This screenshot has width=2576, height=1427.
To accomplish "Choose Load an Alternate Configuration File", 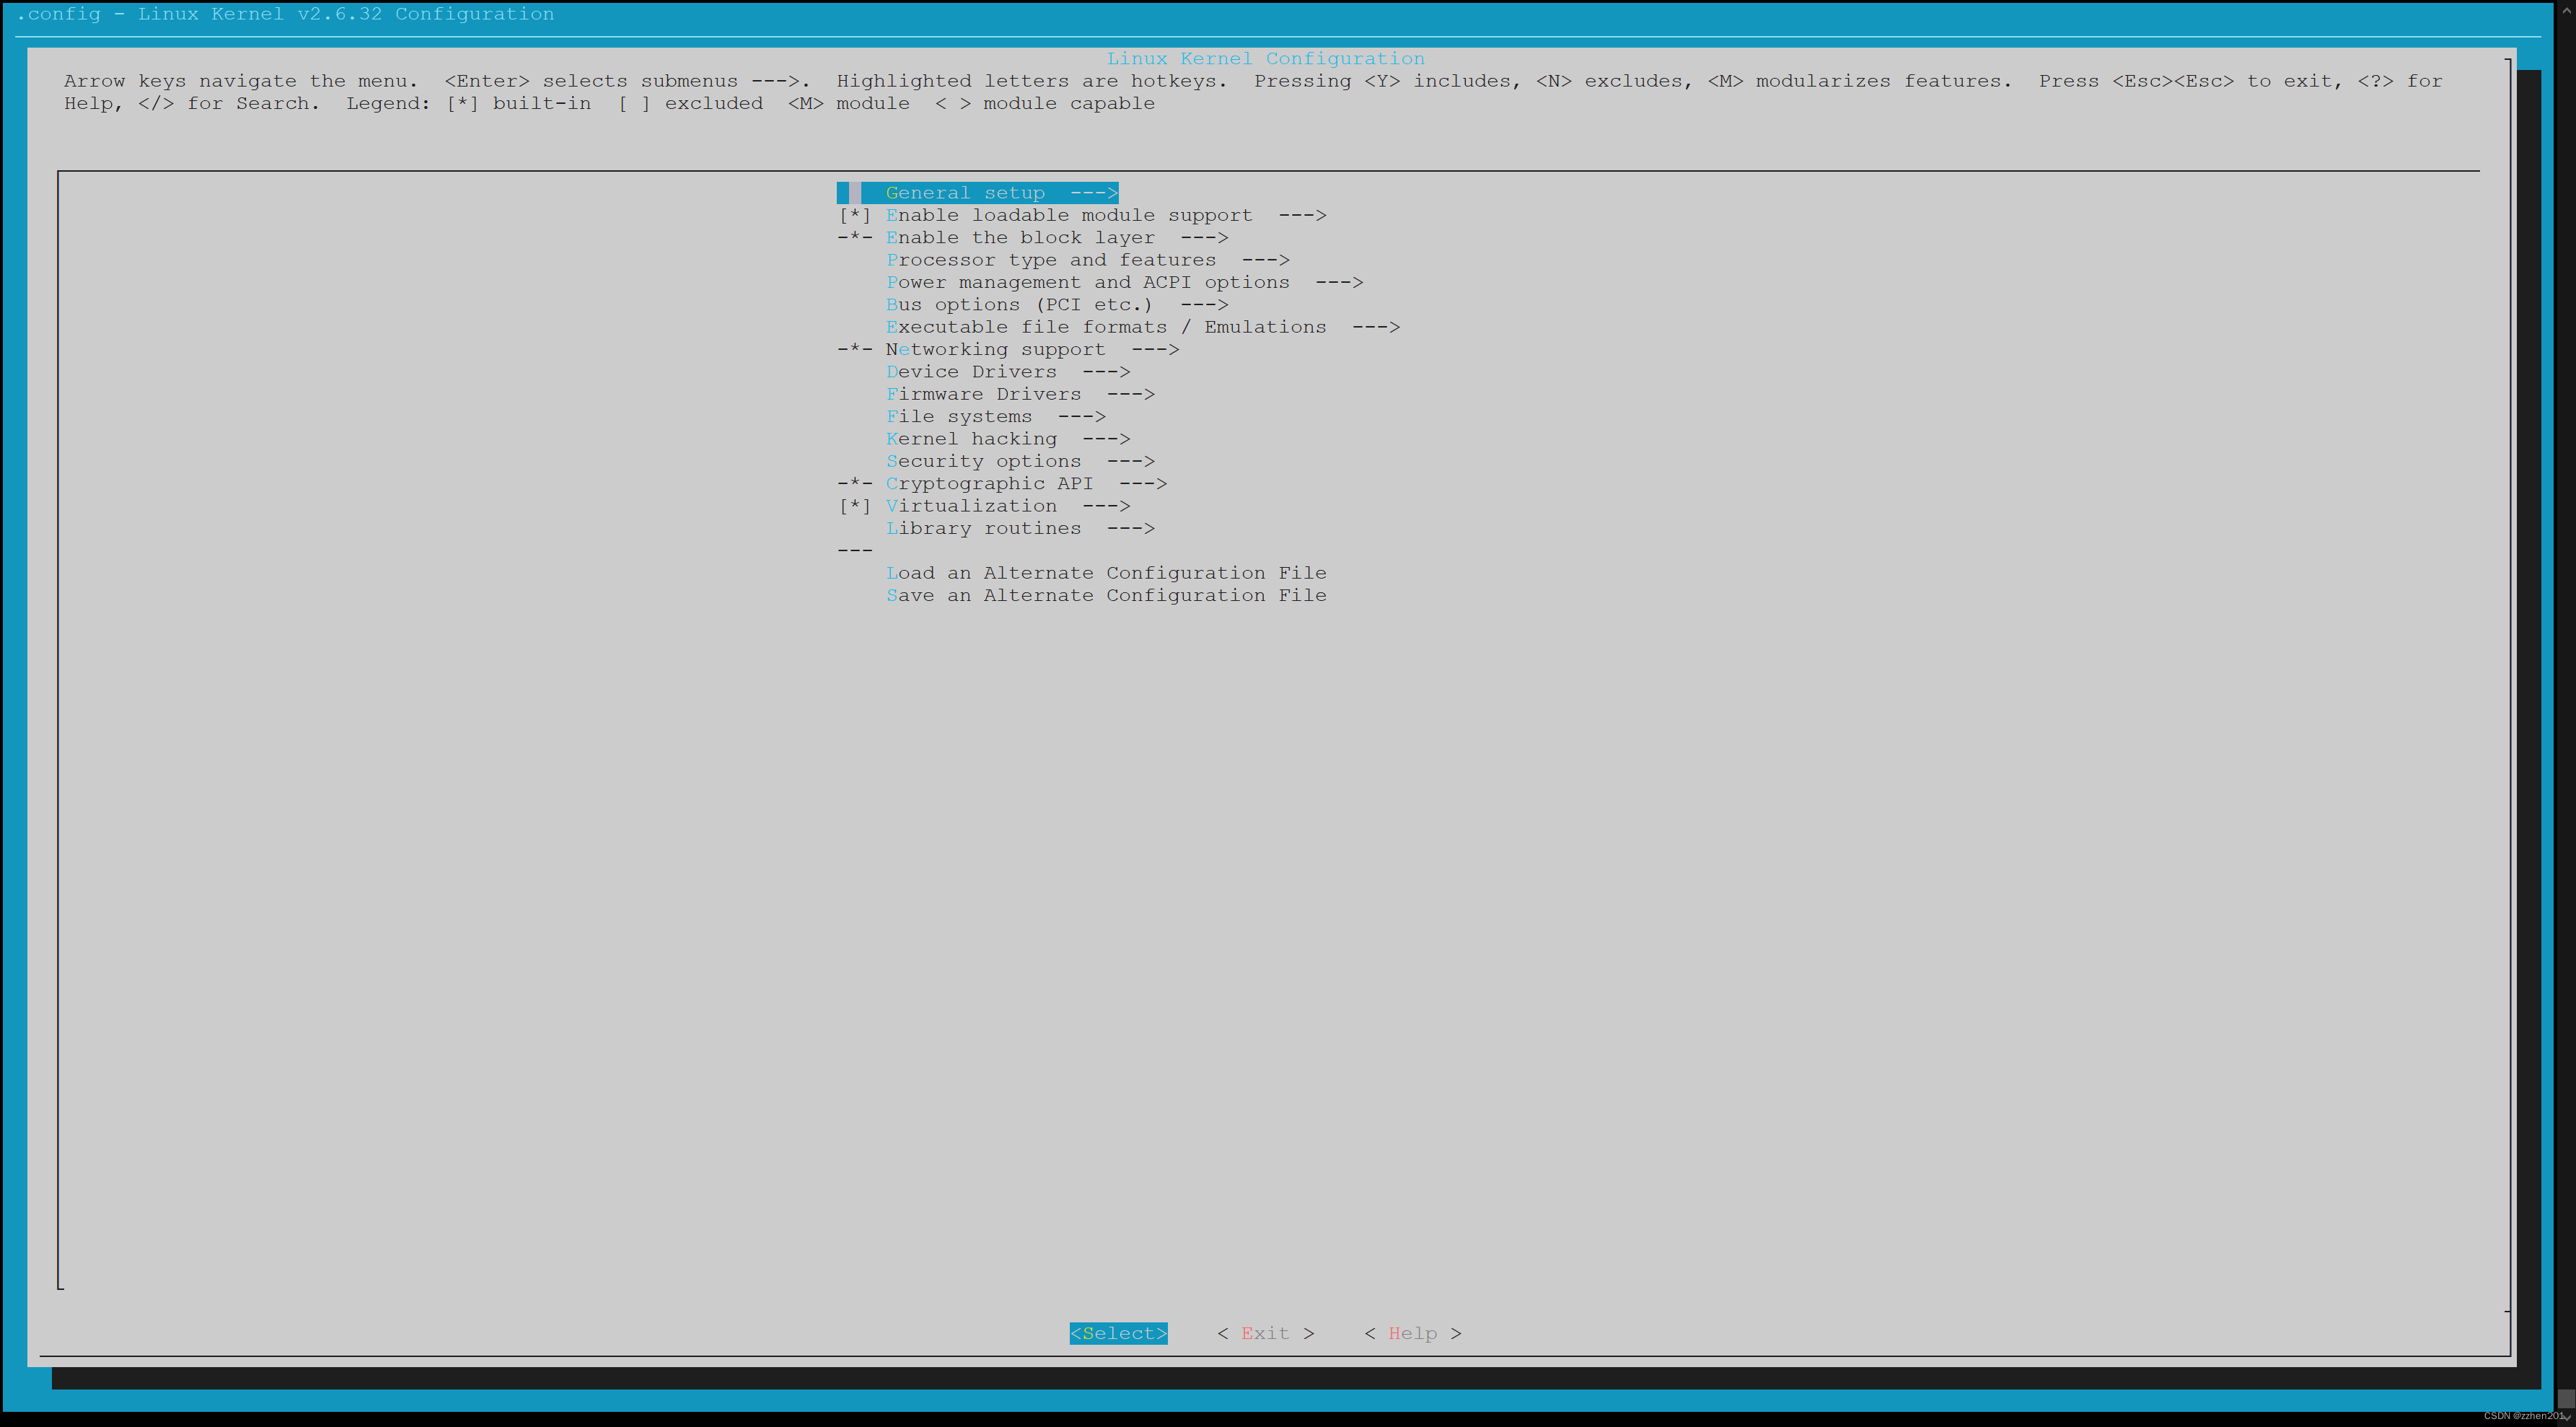I will pyautogui.click(x=1106, y=572).
